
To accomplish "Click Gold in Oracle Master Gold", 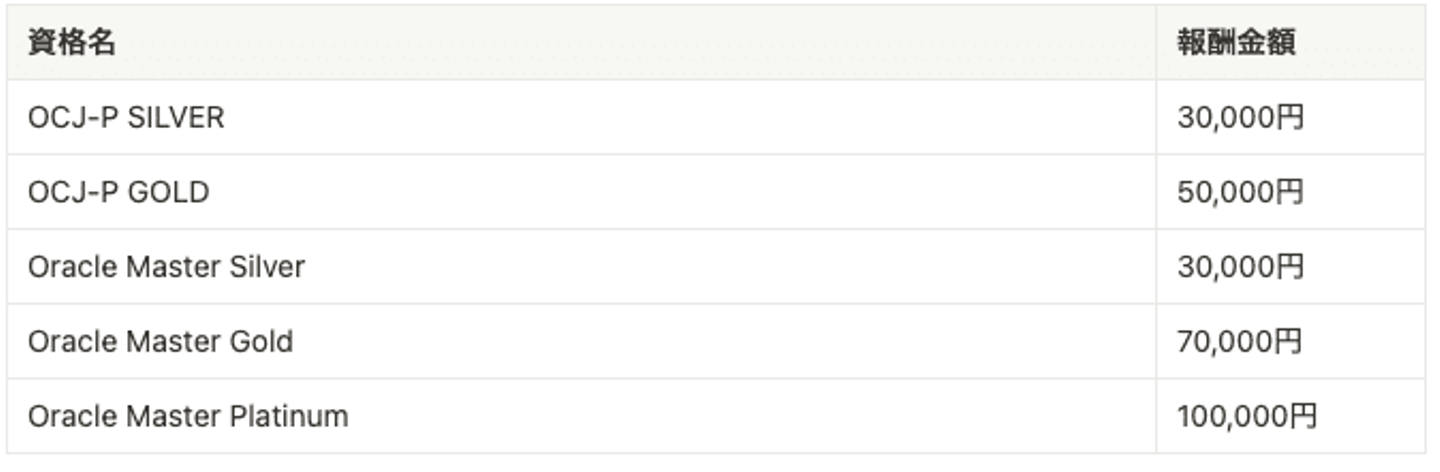I will [262, 342].
